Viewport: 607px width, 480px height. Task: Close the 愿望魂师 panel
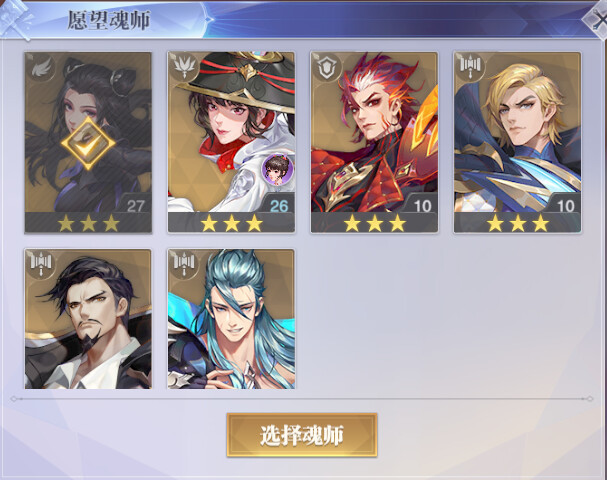point(598,19)
